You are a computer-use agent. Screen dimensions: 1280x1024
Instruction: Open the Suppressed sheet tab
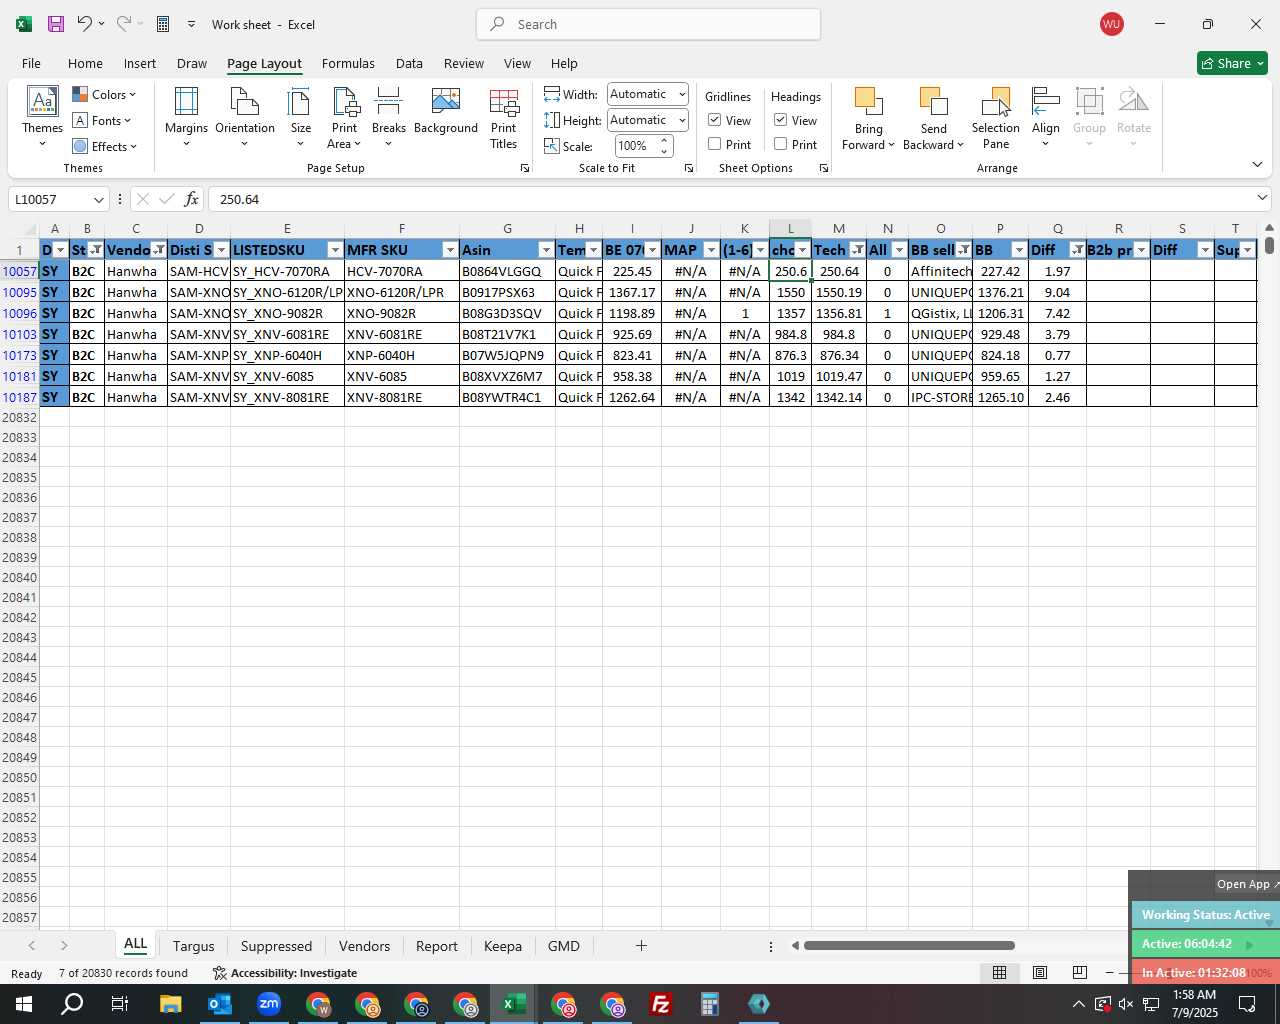pyautogui.click(x=276, y=946)
